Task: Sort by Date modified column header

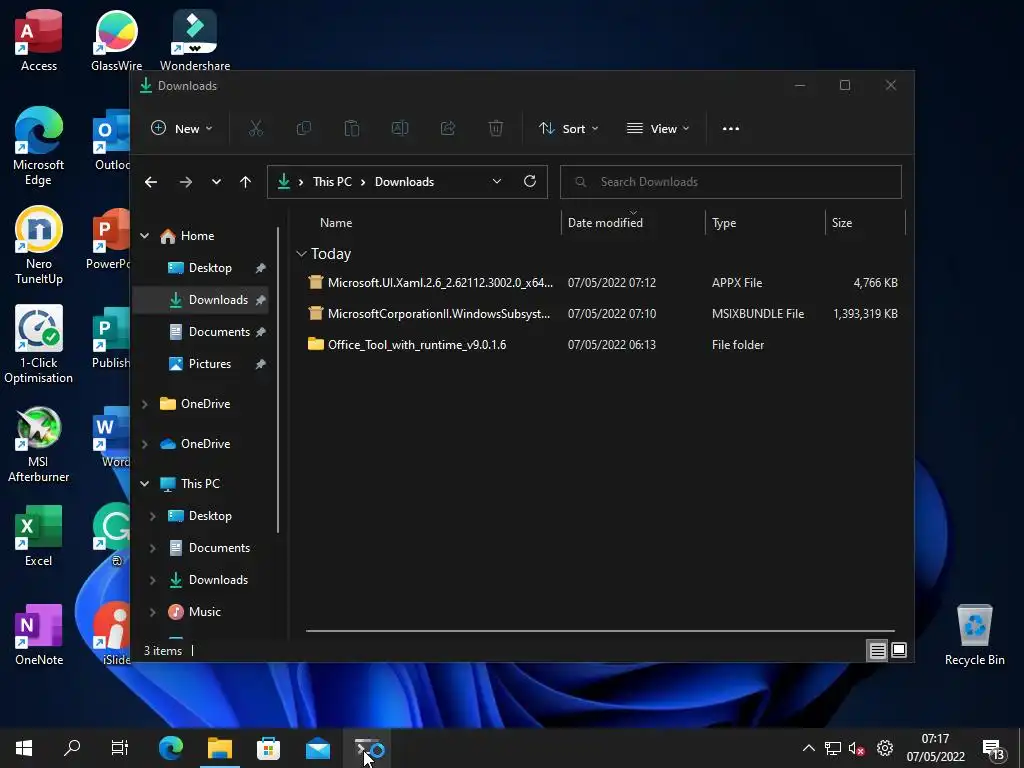Action: click(605, 223)
